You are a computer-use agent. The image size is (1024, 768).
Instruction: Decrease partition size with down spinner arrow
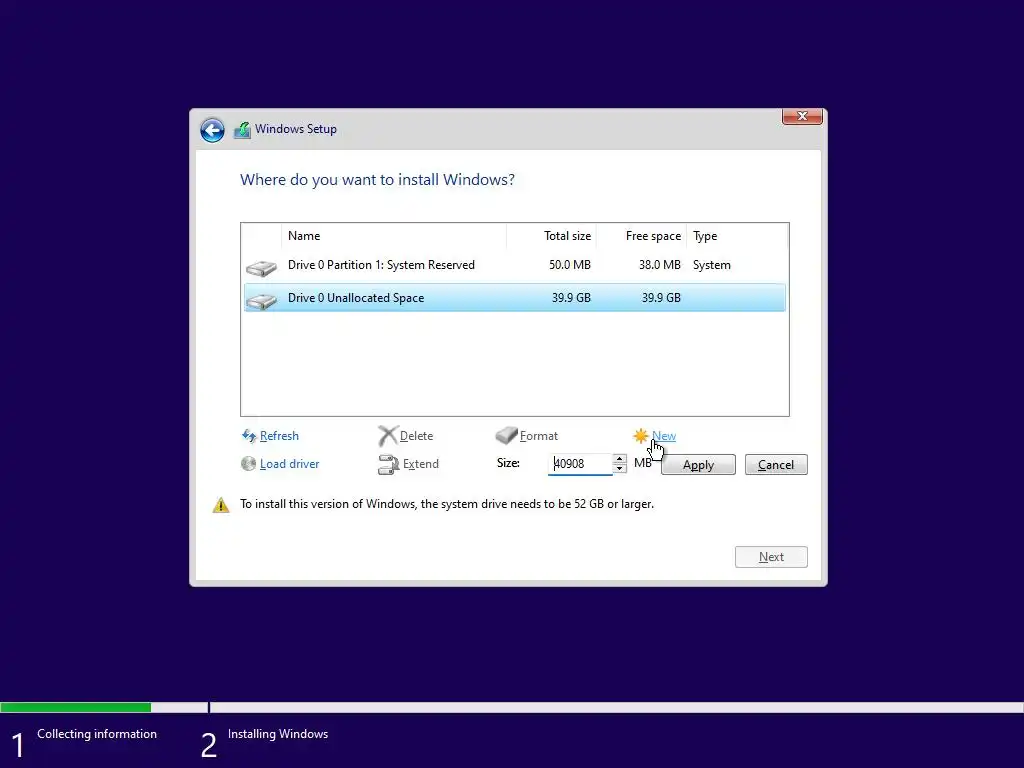click(x=619, y=468)
